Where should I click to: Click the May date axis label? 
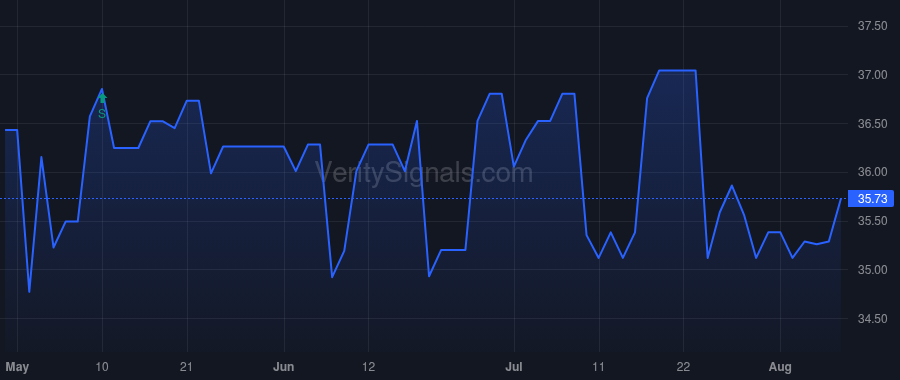(17, 367)
